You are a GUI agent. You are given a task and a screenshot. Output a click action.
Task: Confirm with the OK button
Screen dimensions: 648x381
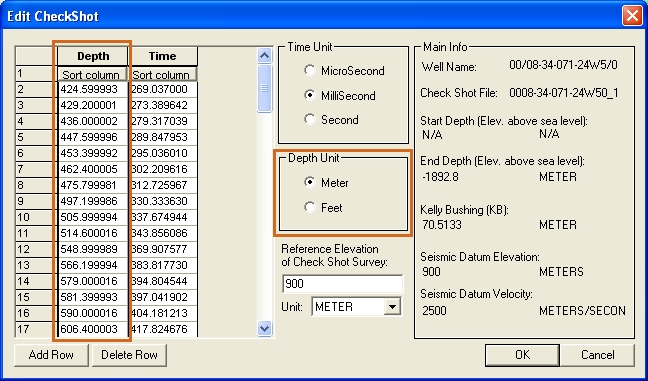(522, 355)
